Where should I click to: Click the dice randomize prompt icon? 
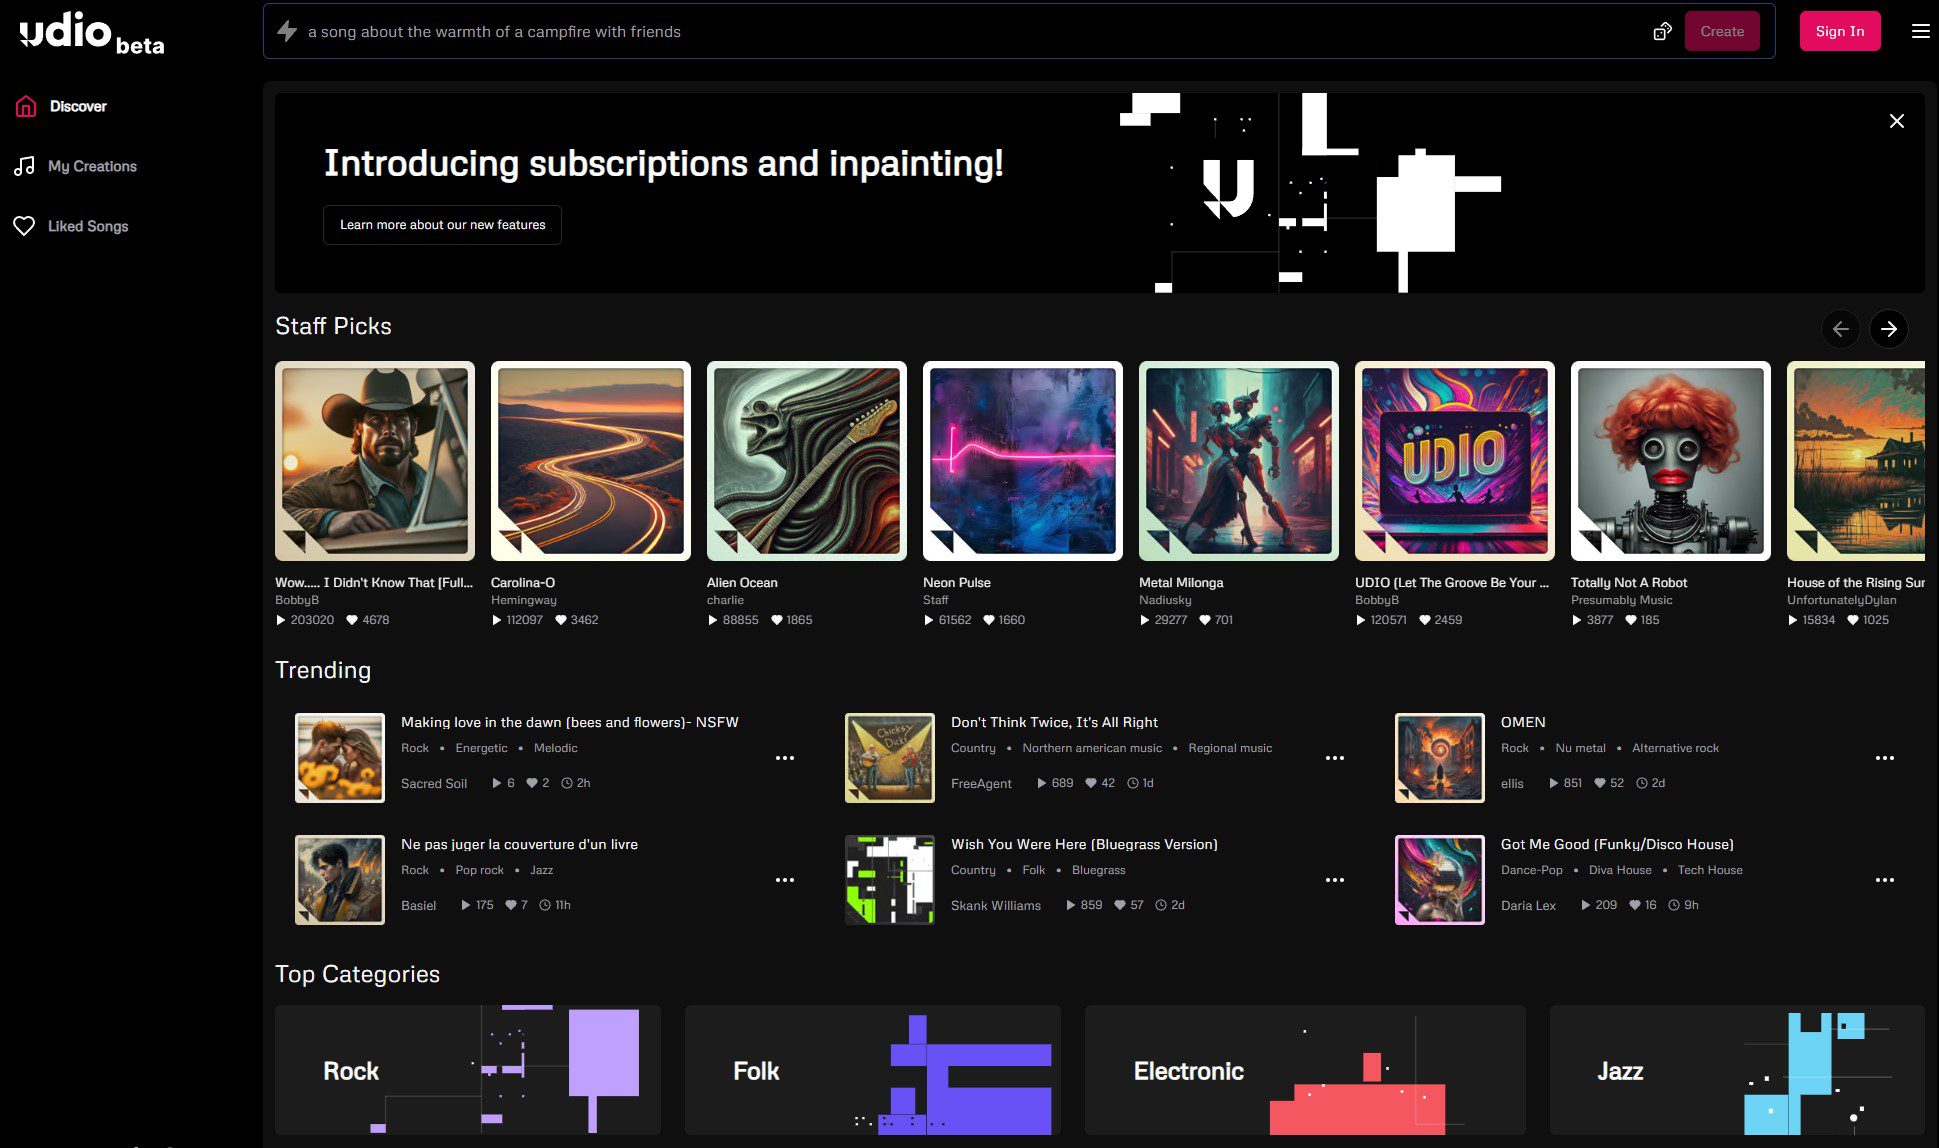[1662, 31]
